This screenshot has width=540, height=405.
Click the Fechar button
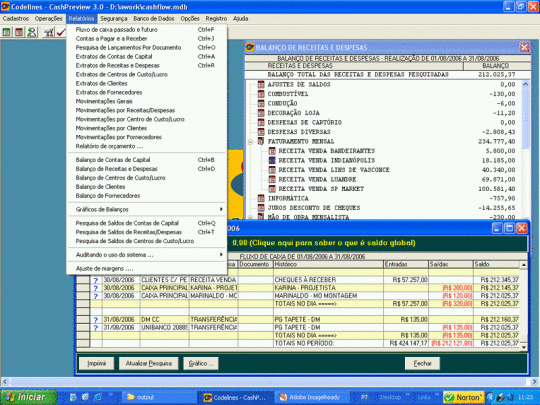pyautogui.click(x=422, y=363)
